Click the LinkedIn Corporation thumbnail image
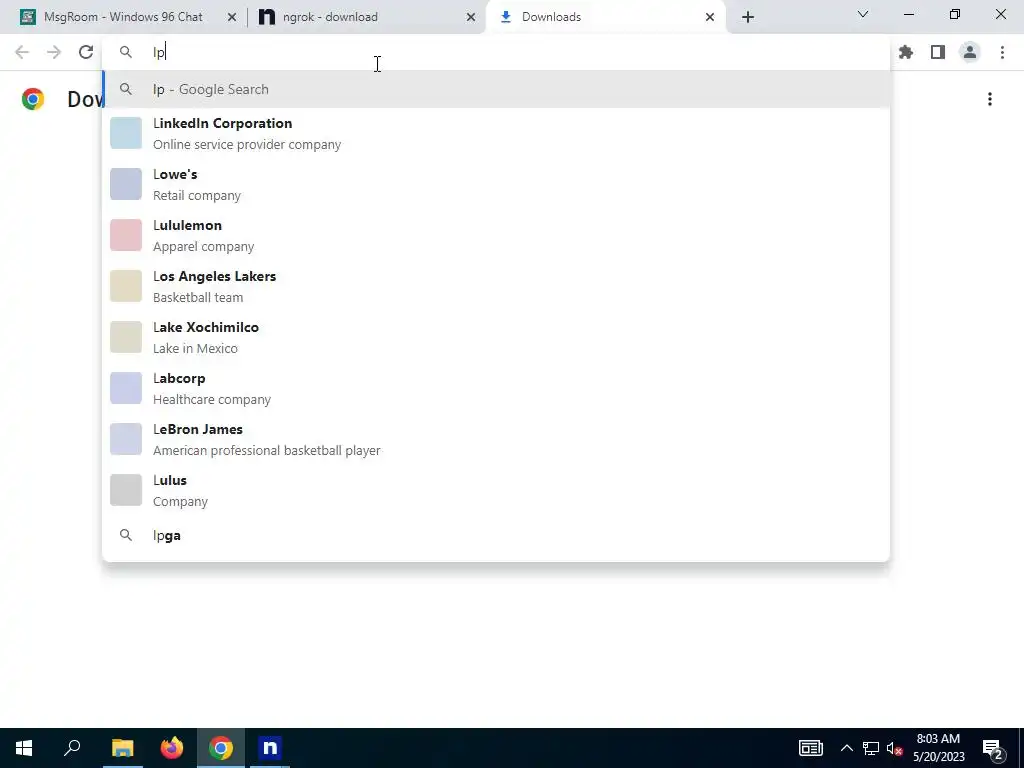This screenshot has width=1024, height=768. click(x=126, y=133)
